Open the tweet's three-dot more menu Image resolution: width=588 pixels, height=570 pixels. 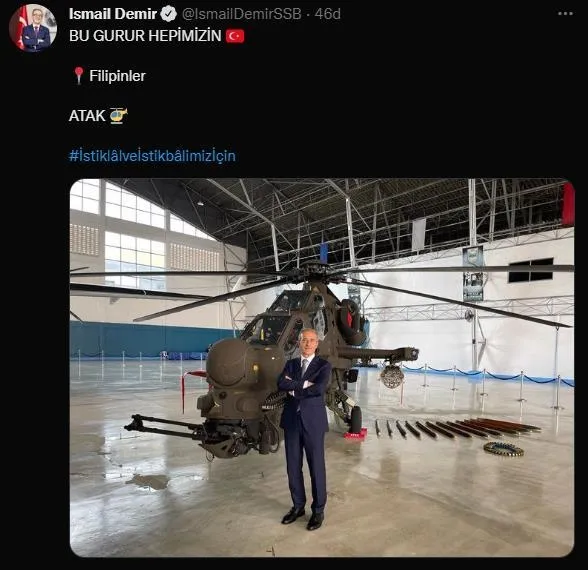565,14
